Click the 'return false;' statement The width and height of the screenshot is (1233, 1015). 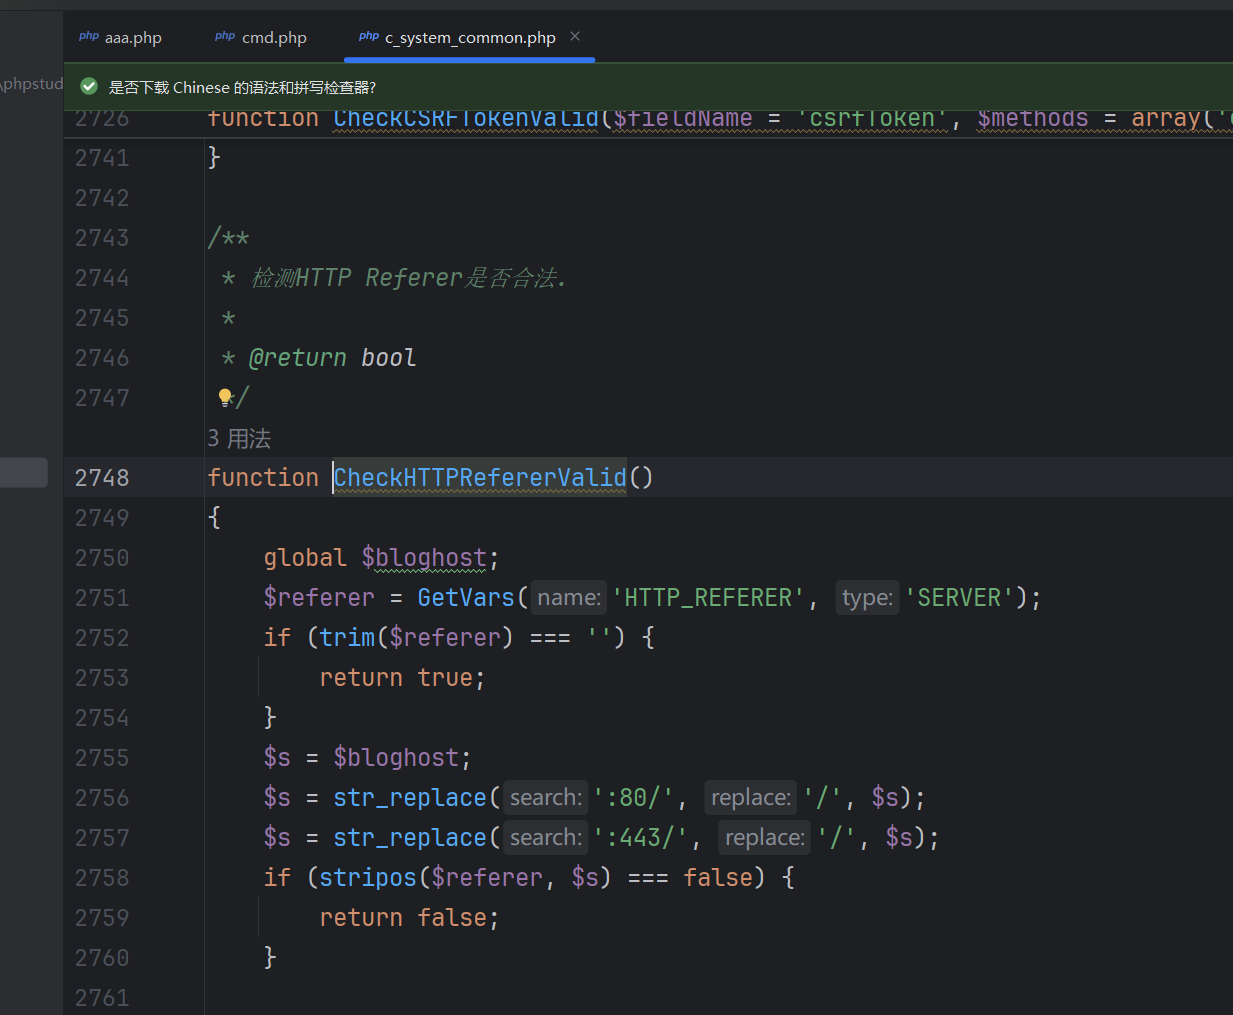pos(410,917)
